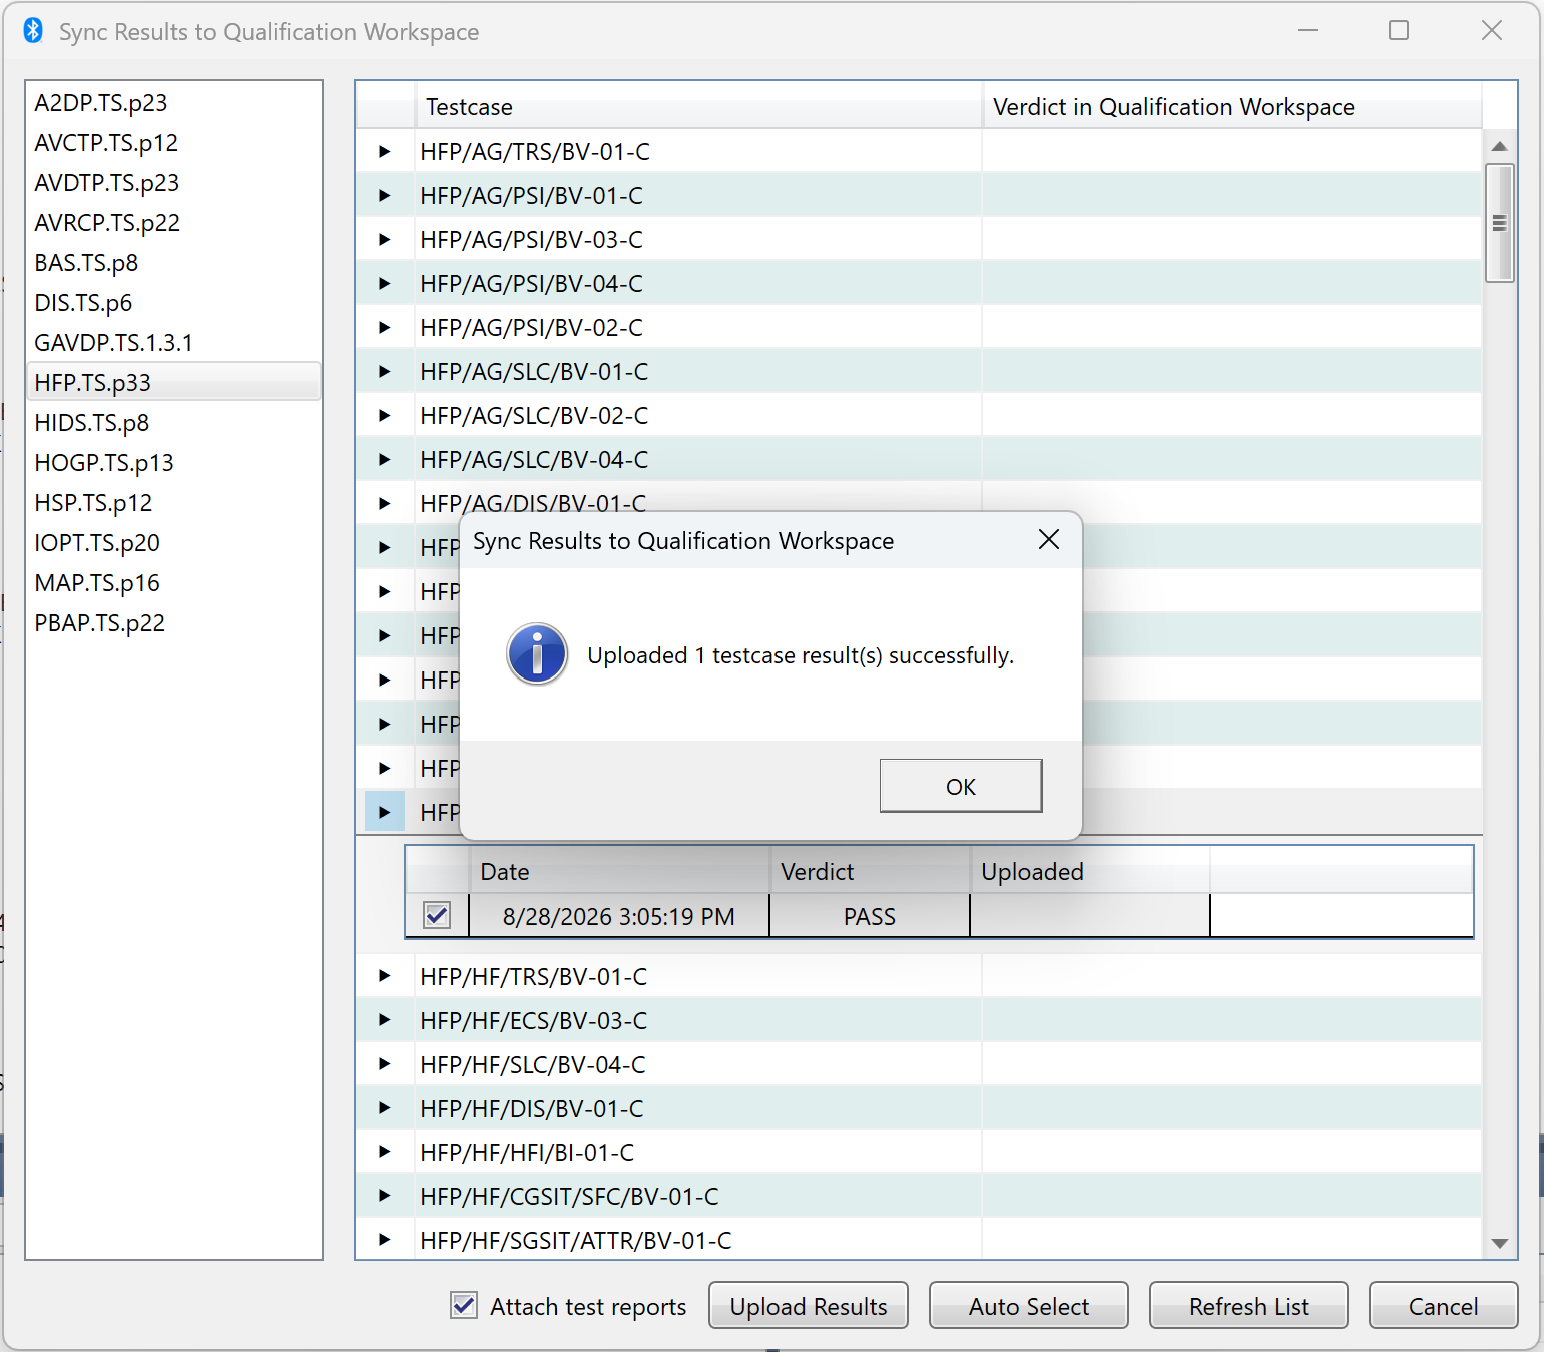Select HOGP.TS.p13 in the test suite list
This screenshot has height=1352, width=1544.
pyautogui.click(x=174, y=463)
